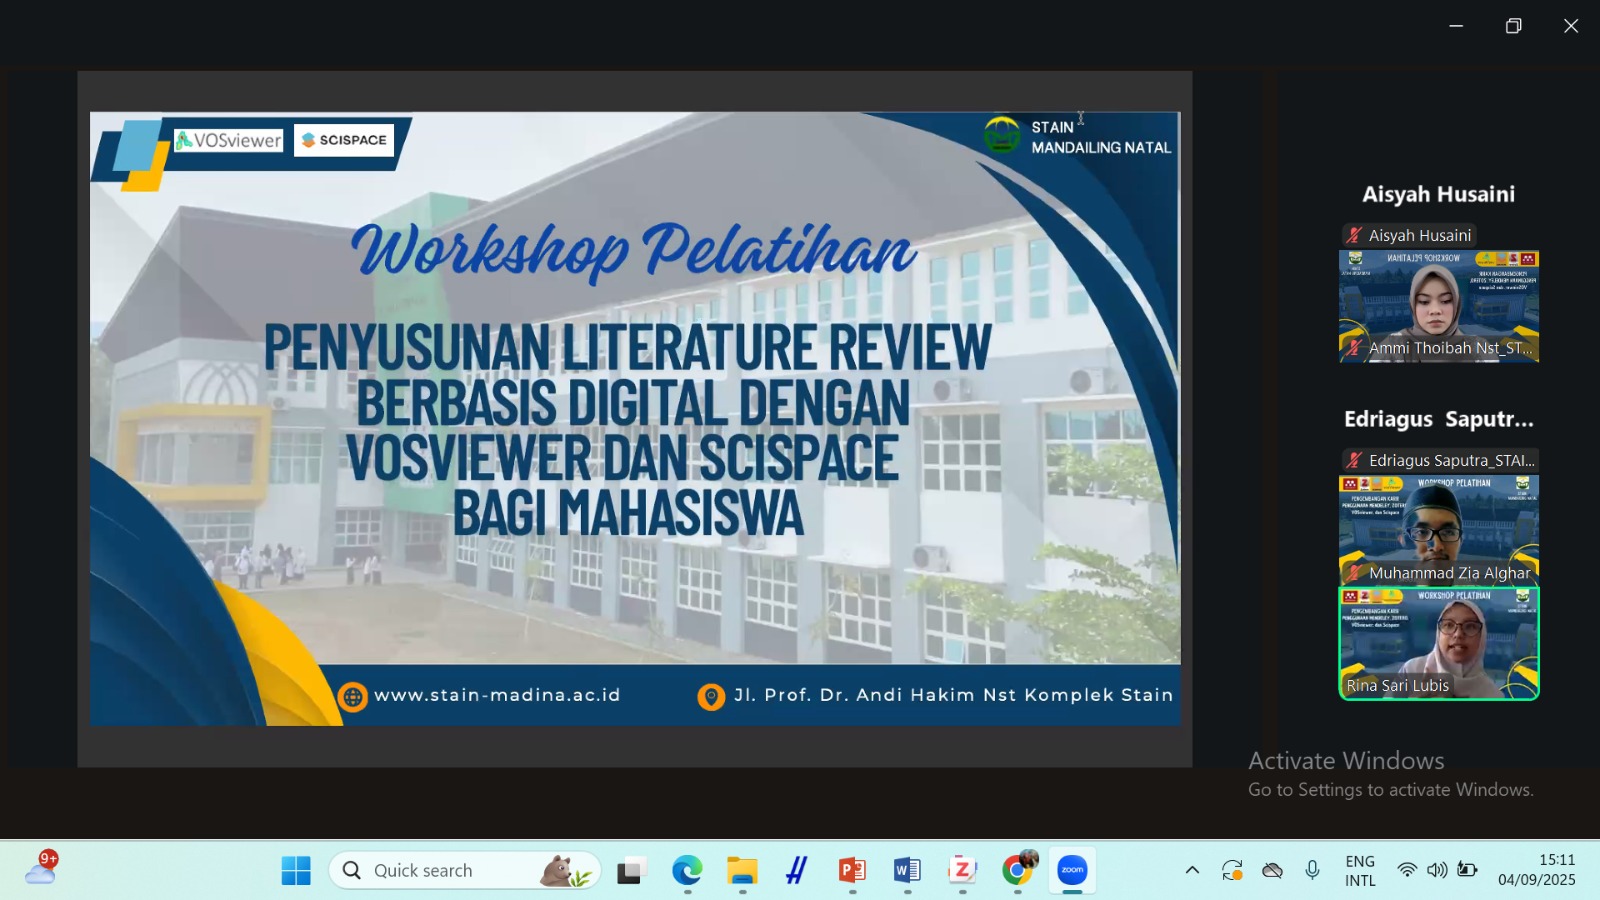The image size is (1600, 900).
Task: Open File Explorer from the taskbar
Action: (x=742, y=870)
